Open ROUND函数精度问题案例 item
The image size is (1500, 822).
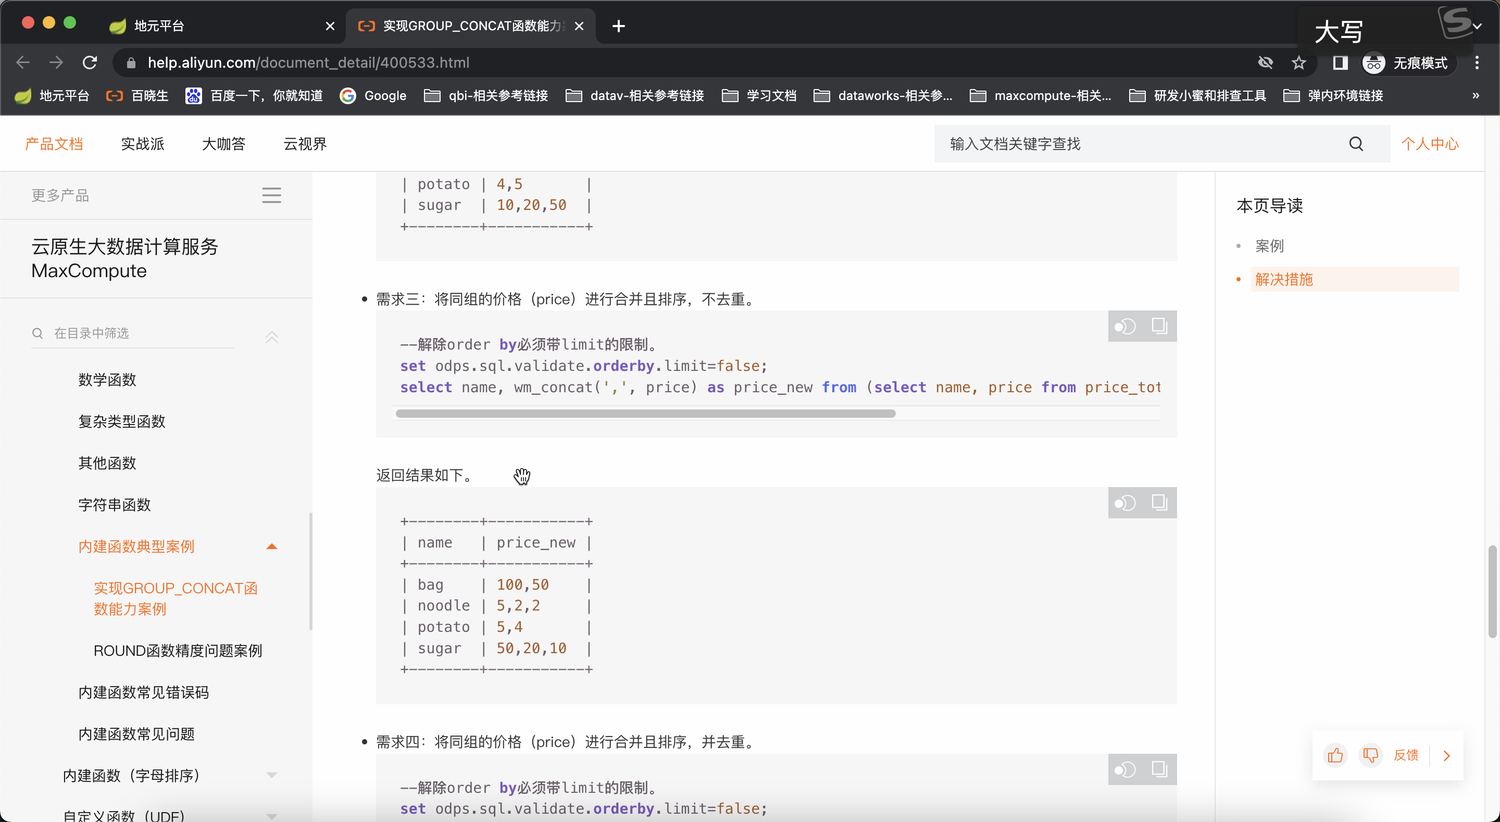178,651
